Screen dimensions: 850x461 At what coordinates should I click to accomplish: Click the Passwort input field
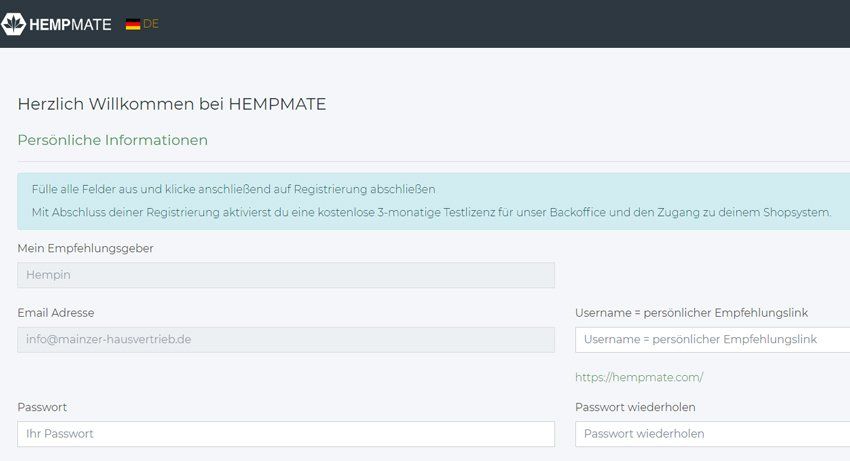pyautogui.click(x=286, y=434)
